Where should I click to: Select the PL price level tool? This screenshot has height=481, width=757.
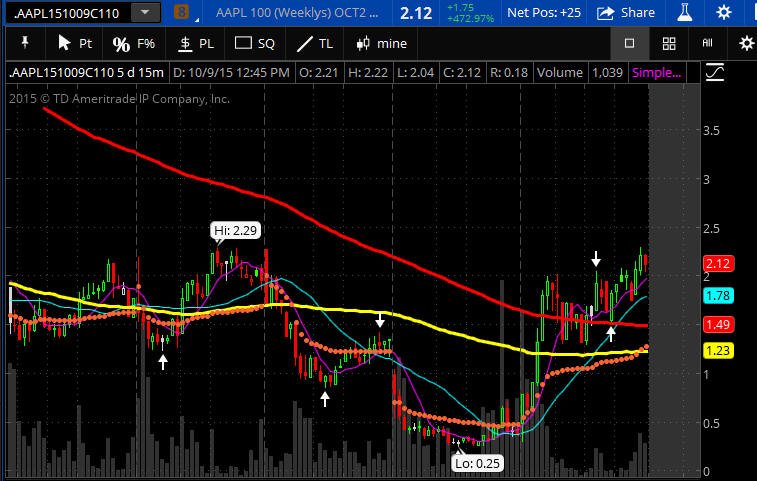(x=196, y=44)
